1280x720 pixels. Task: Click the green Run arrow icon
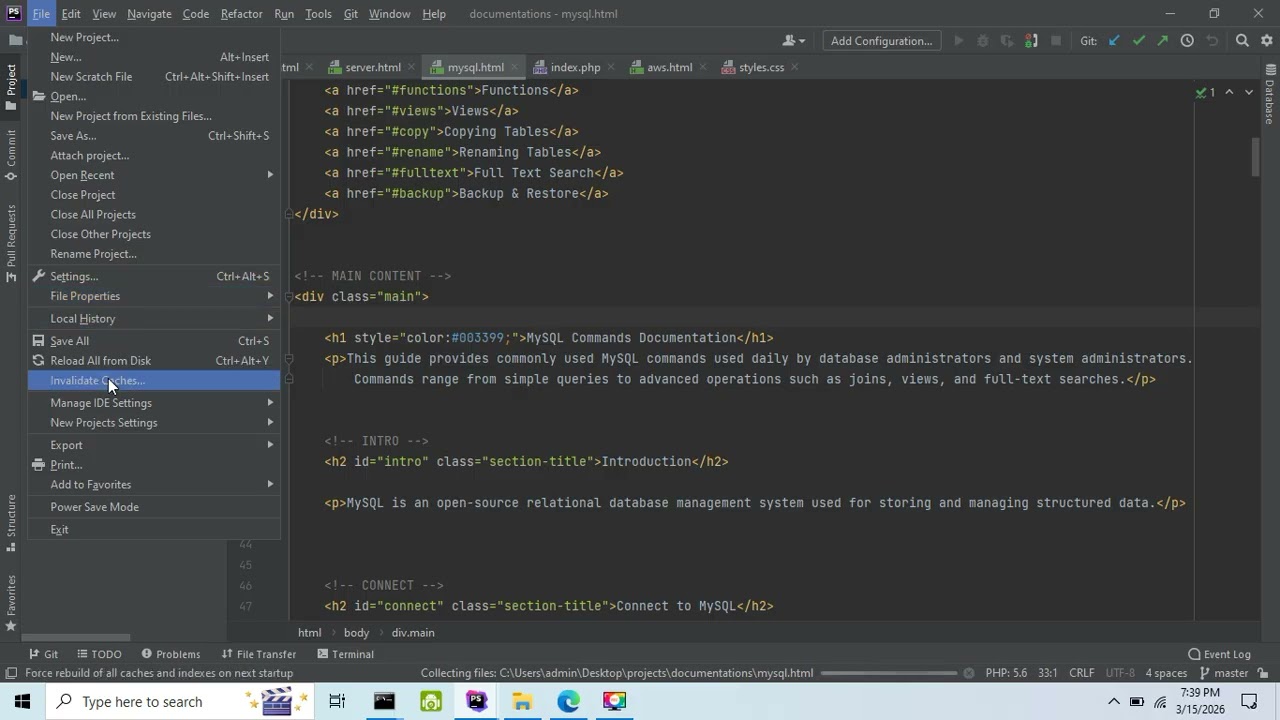[958, 41]
